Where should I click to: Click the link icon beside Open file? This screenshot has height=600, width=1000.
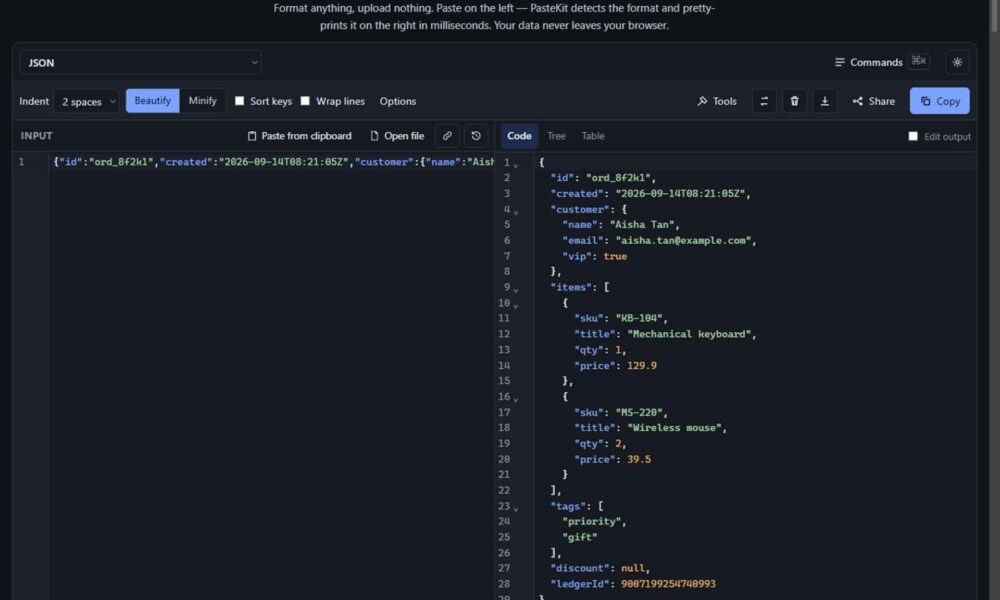[x=447, y=136]
